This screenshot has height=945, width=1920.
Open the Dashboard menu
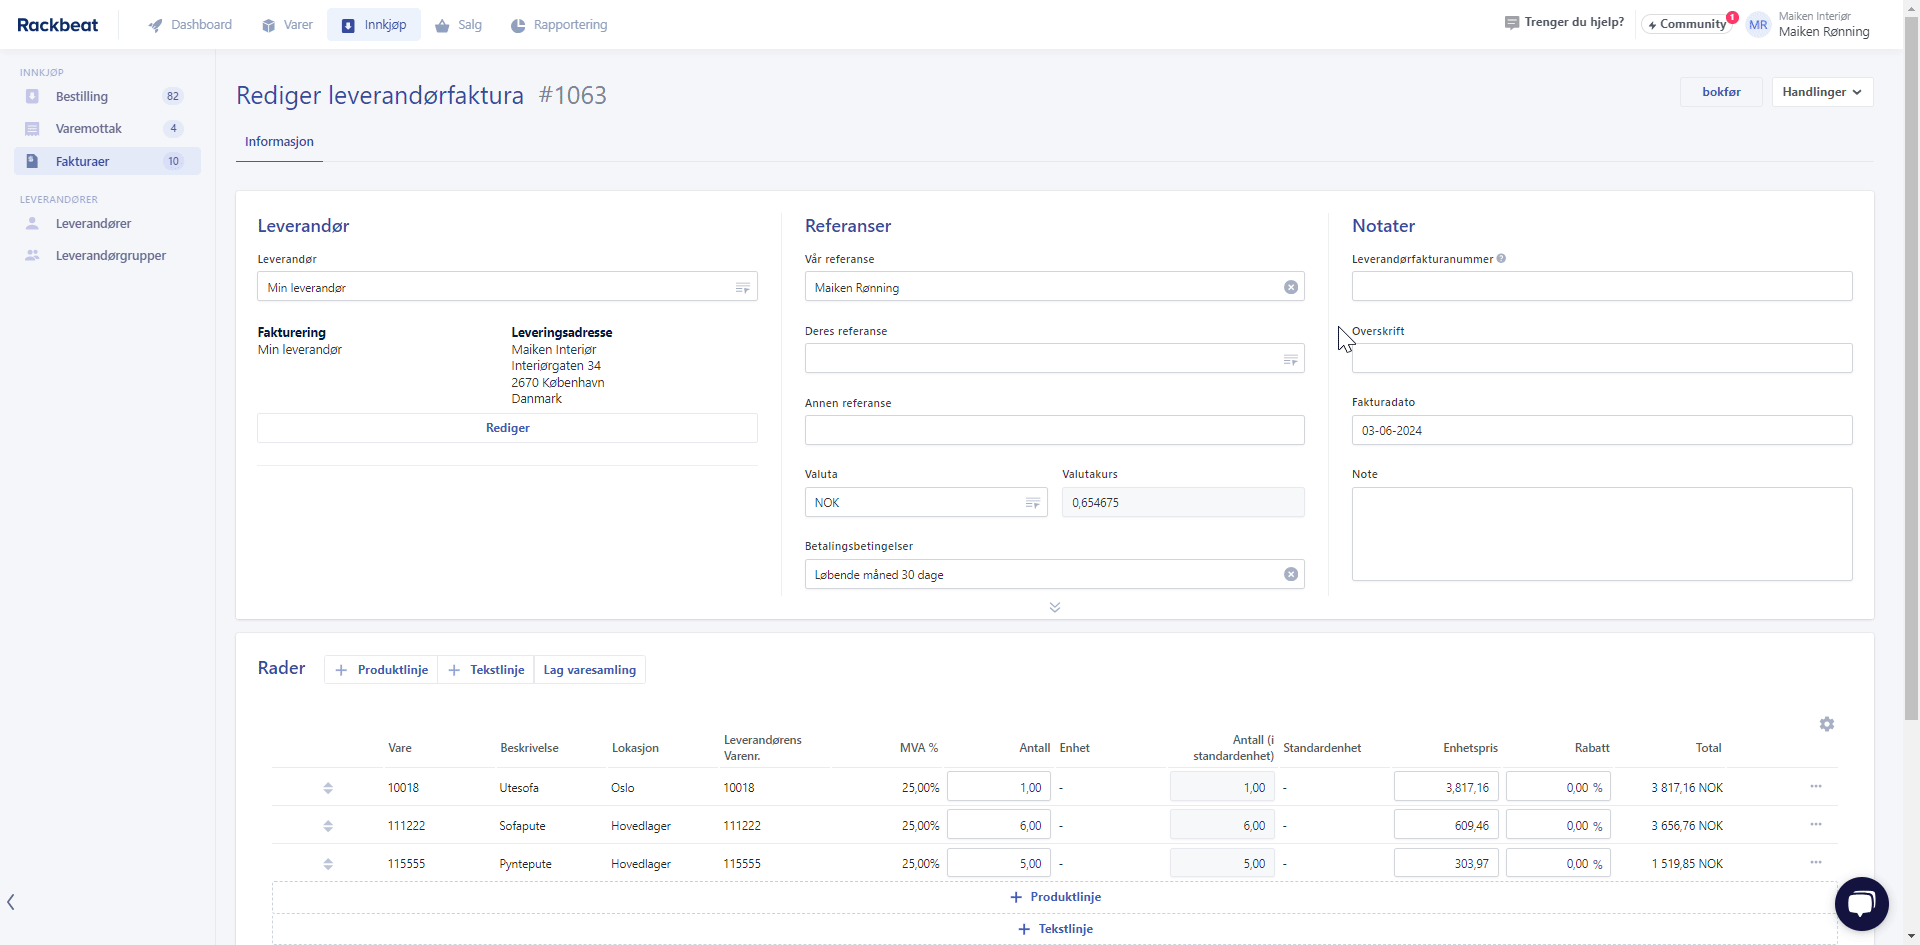(x=190, y=25)
